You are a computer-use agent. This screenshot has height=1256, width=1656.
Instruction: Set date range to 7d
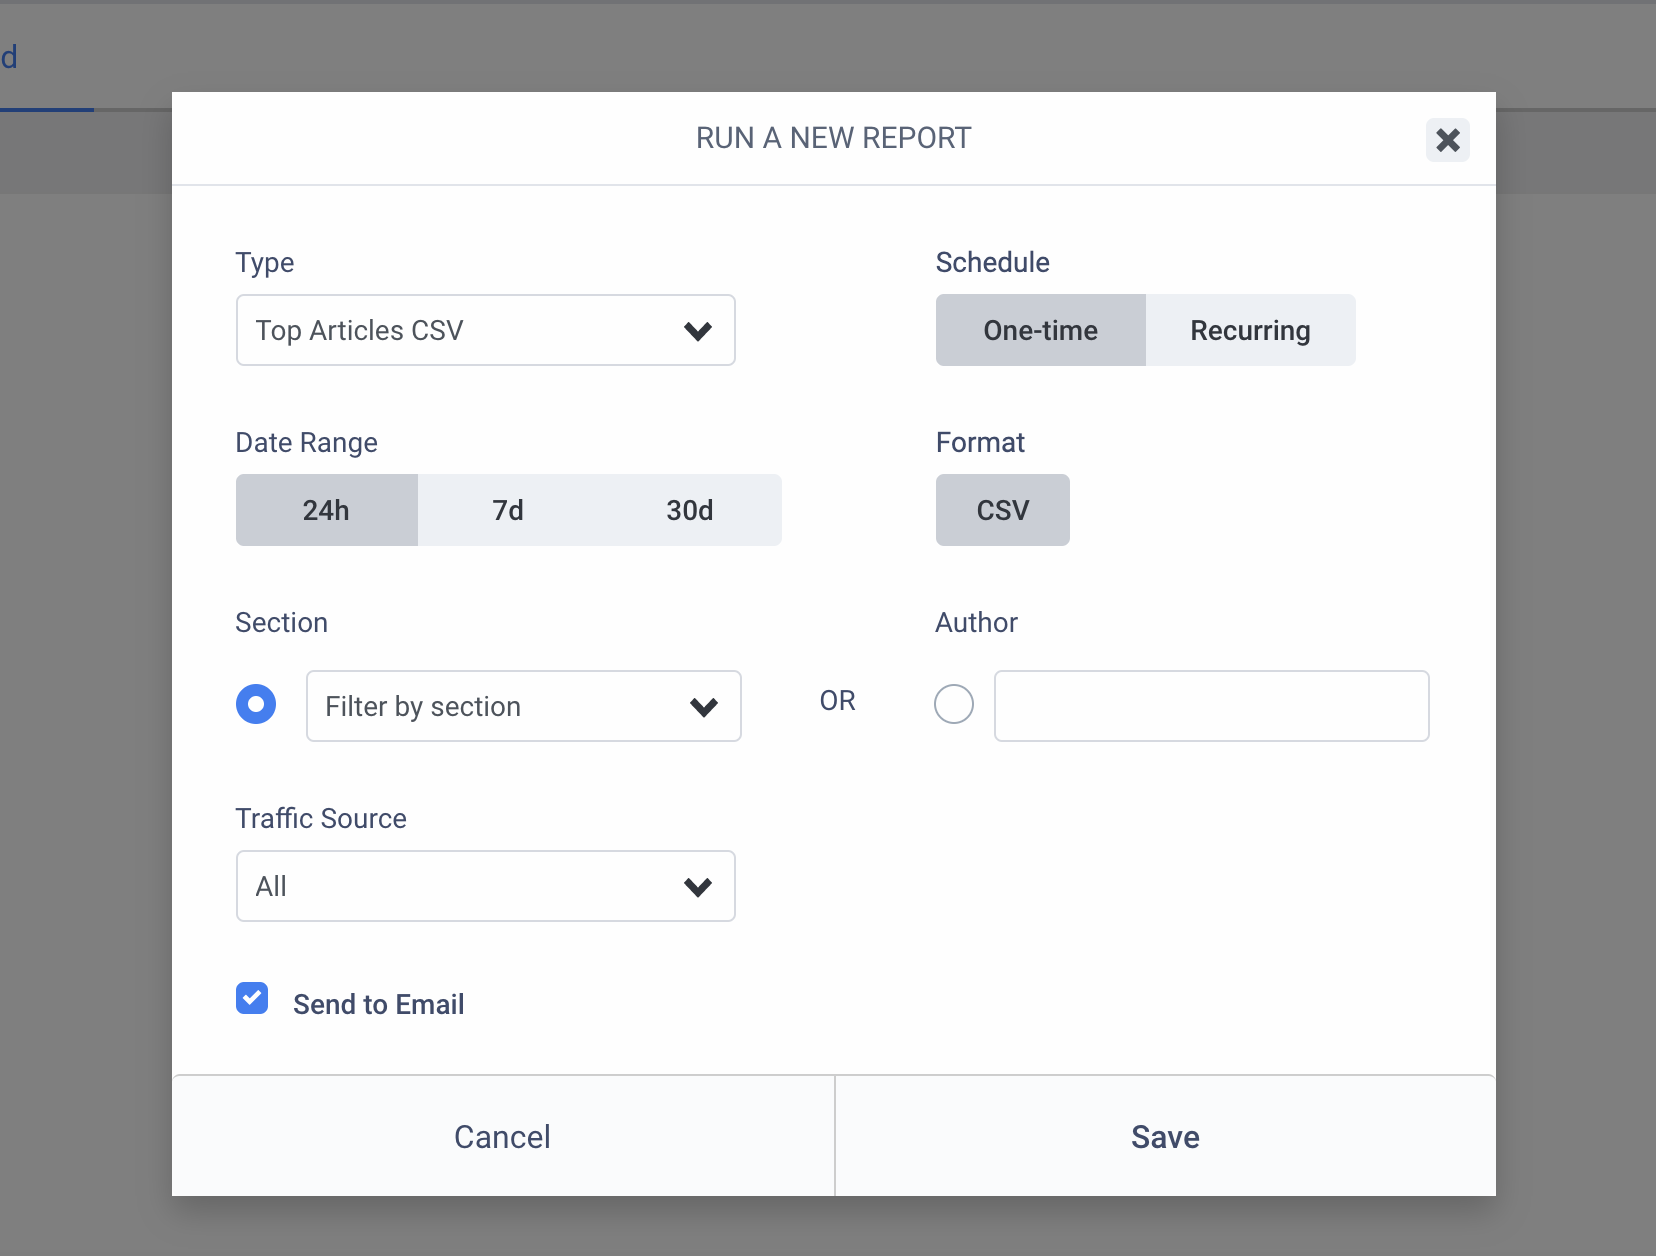508,510
